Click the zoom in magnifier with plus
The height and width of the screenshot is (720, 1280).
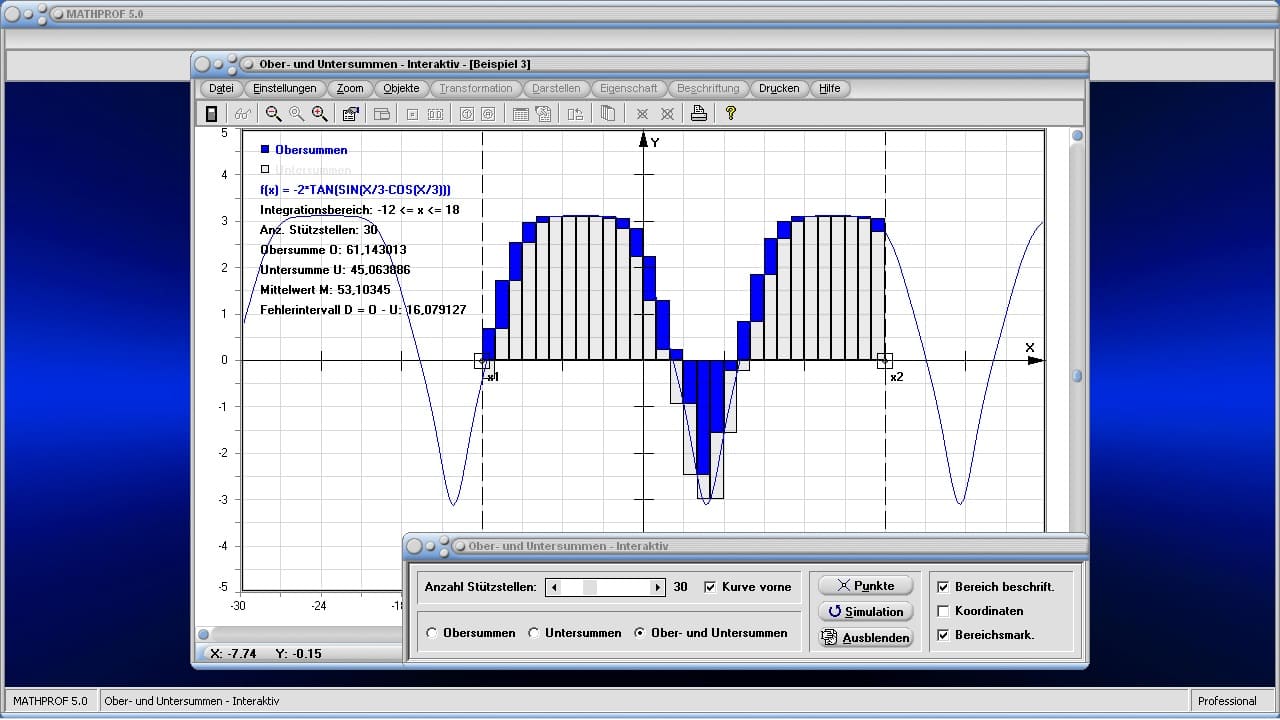coord(319,114)
